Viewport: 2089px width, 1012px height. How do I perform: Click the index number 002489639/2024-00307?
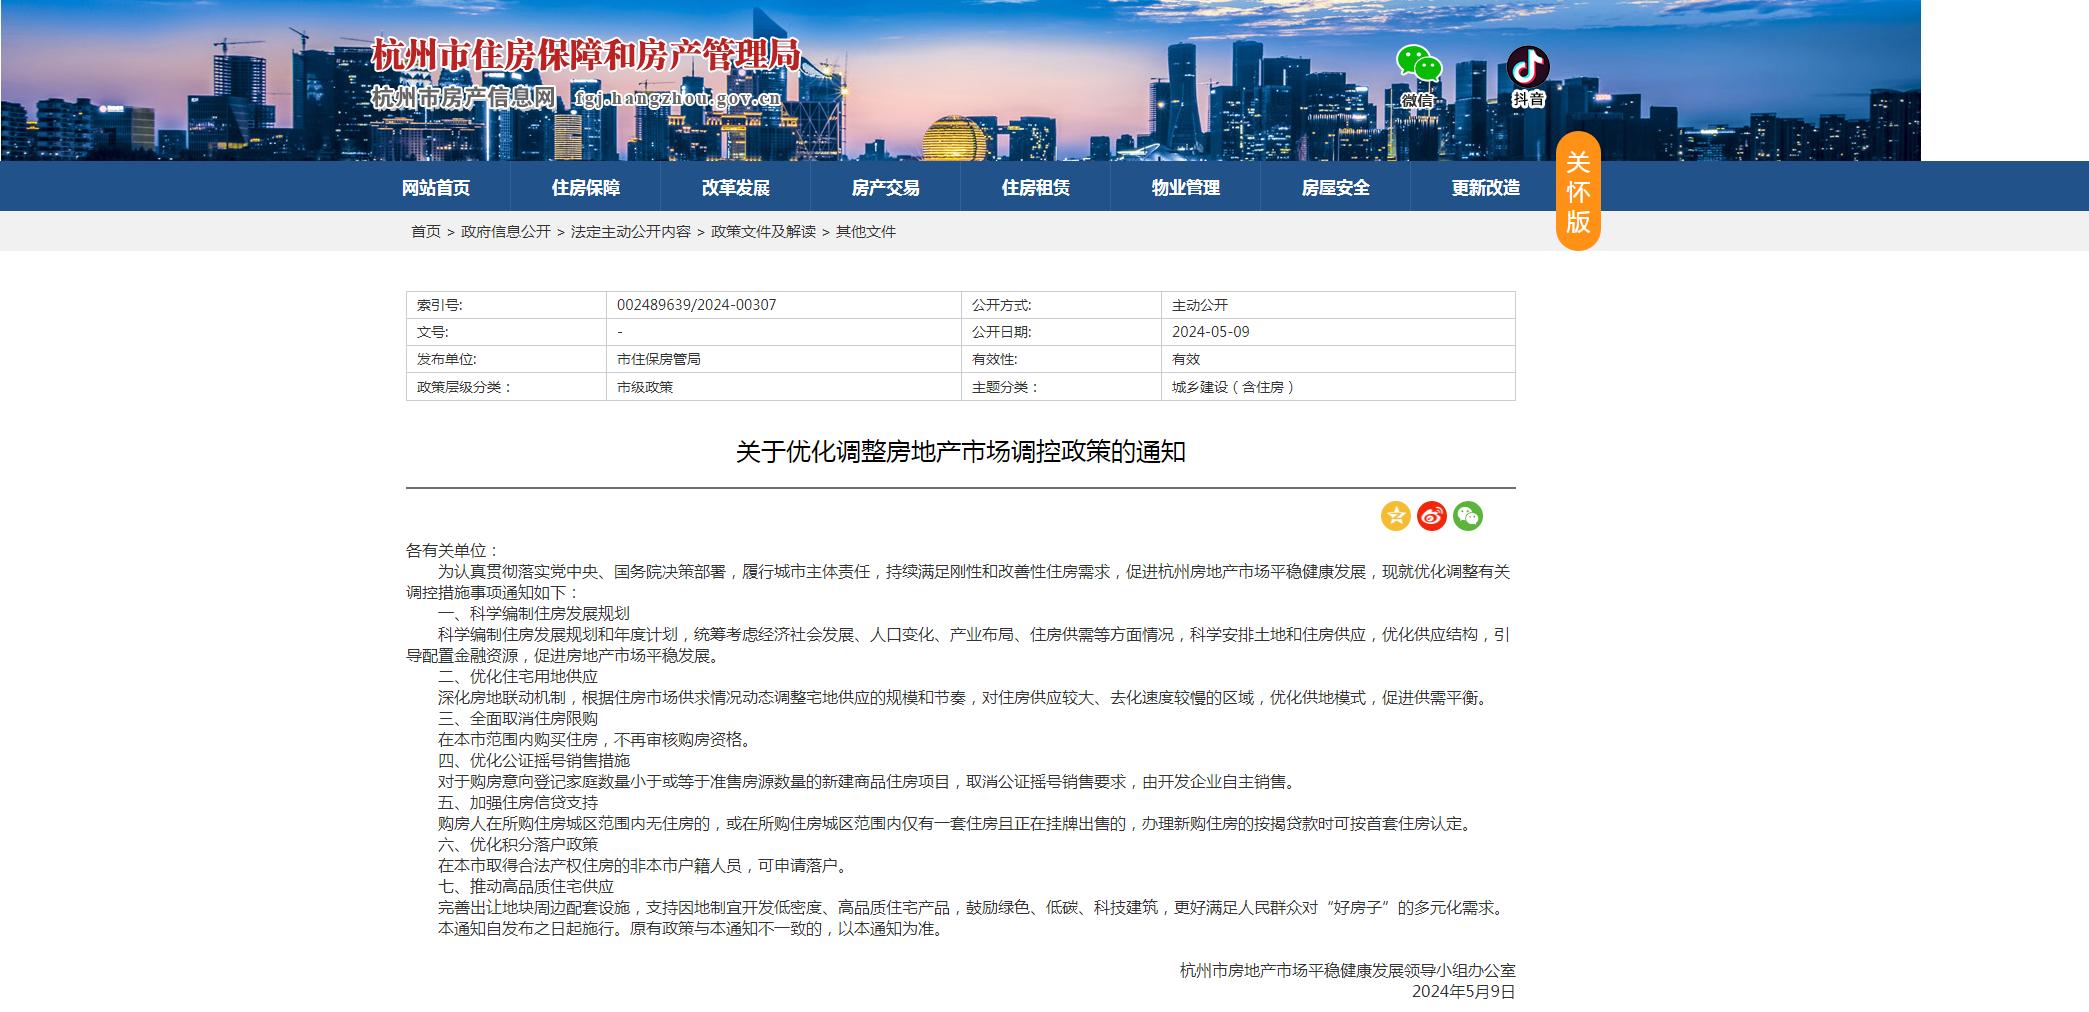tap(697, 305)
